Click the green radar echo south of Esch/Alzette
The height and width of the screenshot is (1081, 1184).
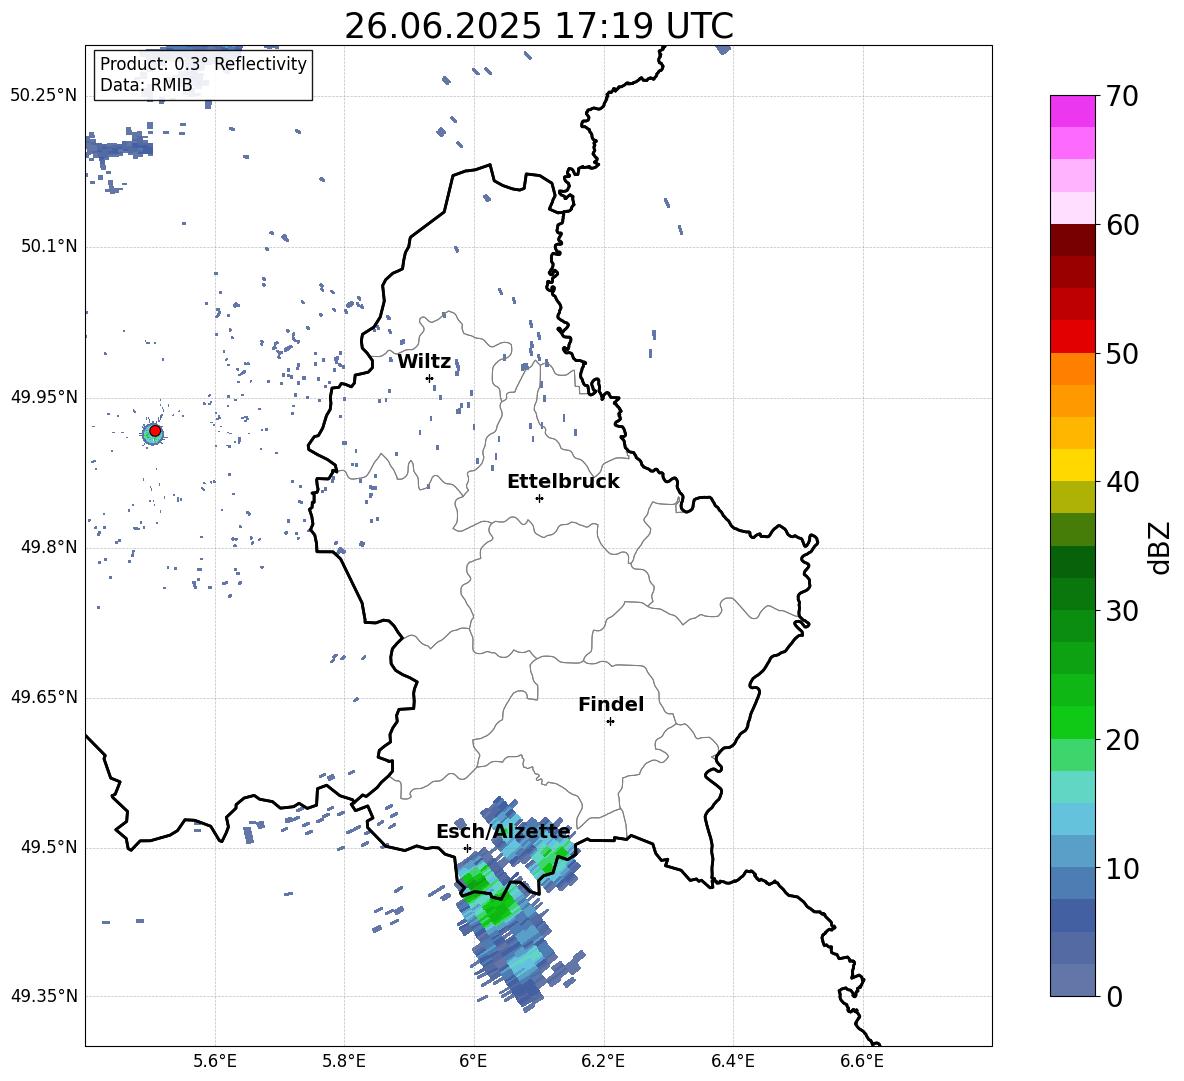496,908
